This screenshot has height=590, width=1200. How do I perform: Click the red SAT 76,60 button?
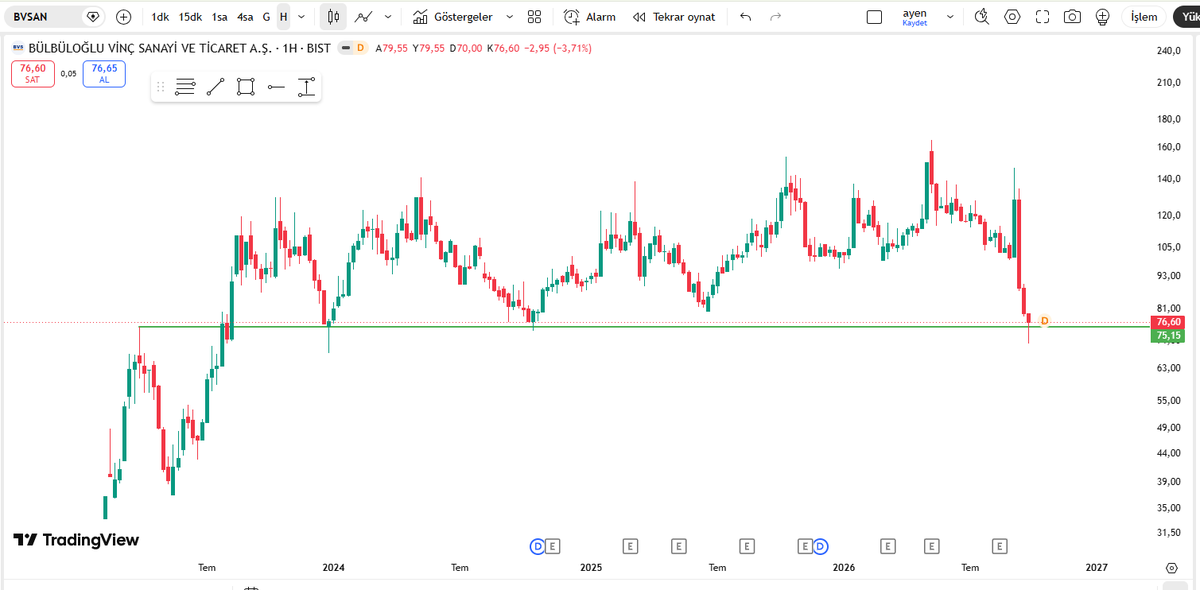[x=33, y=73]
